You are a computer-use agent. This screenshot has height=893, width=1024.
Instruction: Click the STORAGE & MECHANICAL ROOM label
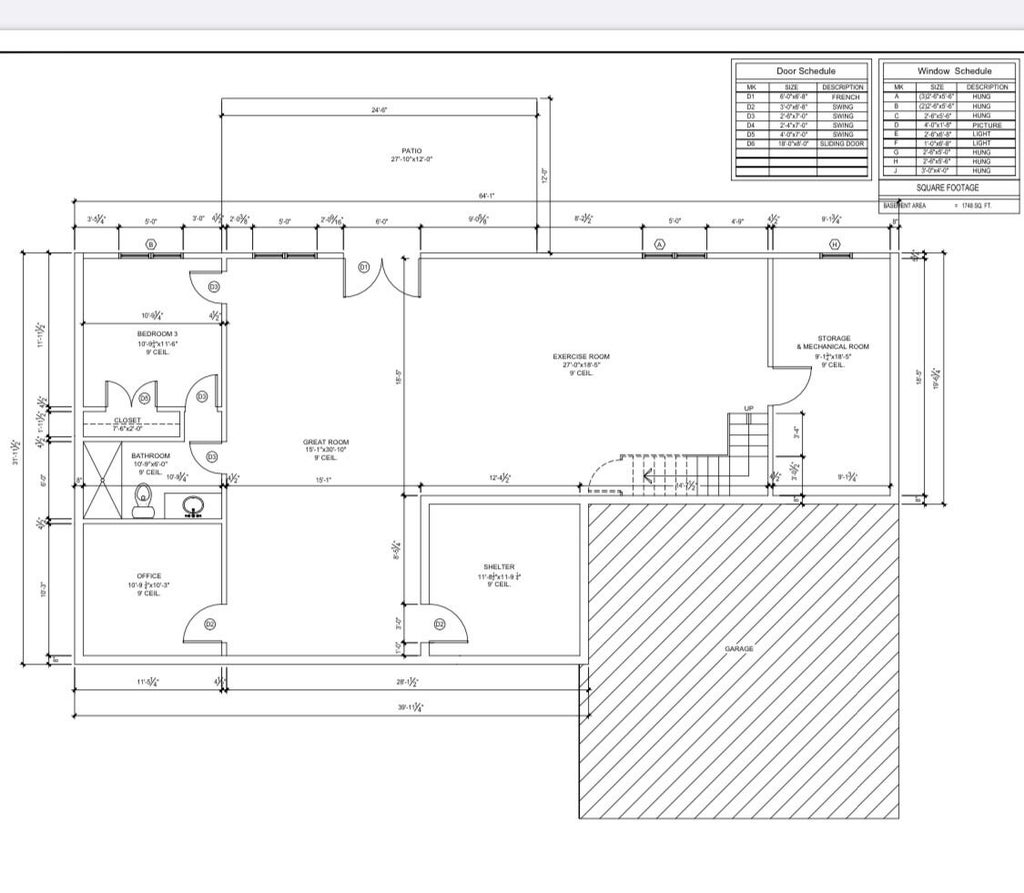833,342
